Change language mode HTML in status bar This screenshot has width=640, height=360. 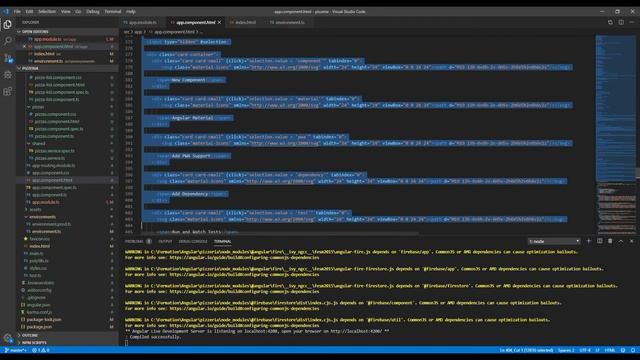[x=610, y=350]
